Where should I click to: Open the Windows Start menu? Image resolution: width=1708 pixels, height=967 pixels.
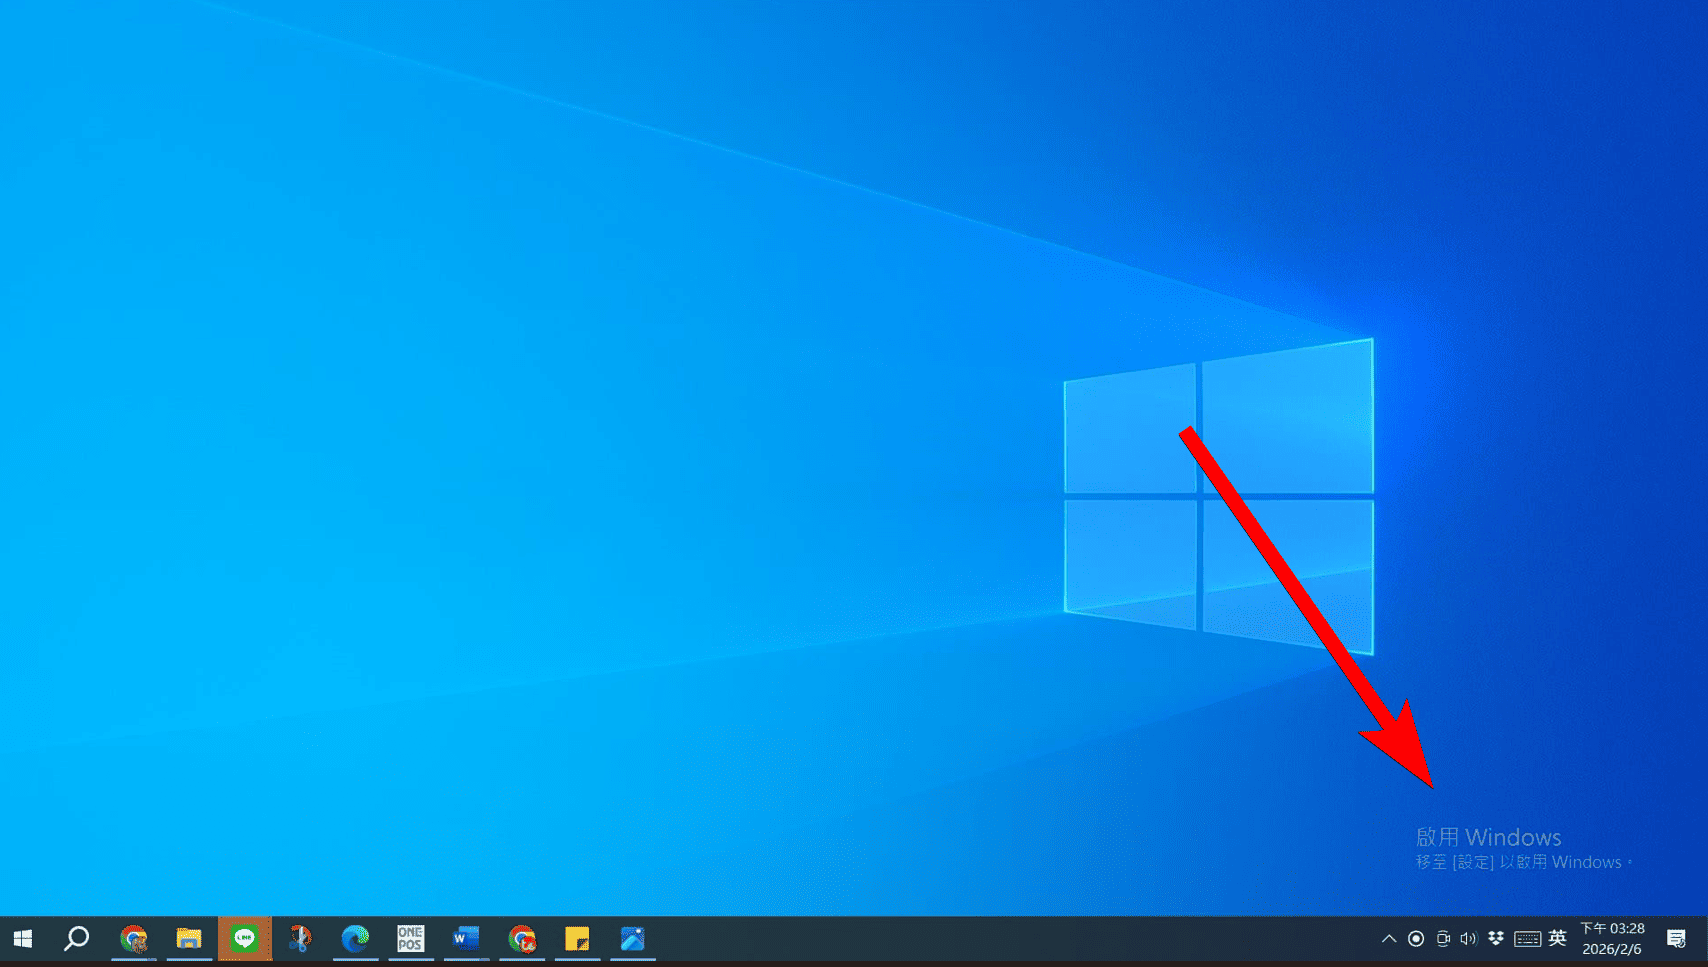tap(22, 939)
